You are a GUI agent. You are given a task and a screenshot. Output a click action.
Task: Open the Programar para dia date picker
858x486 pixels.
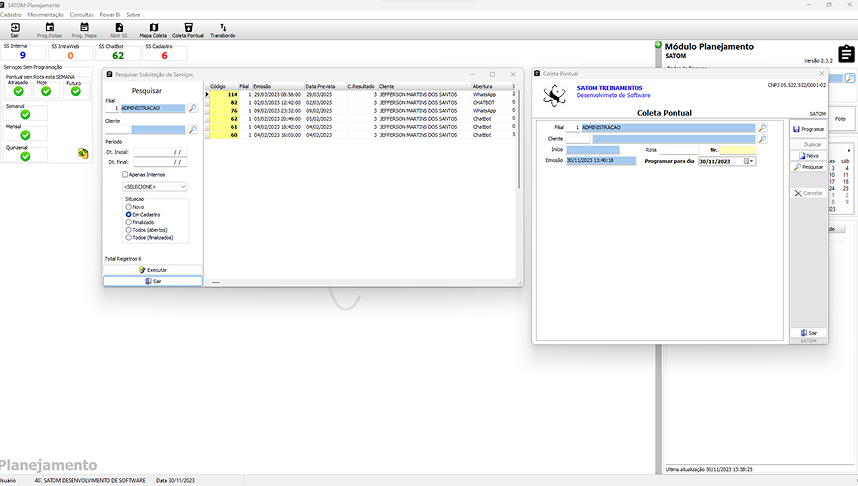pyautogui.click(x=751, y=161)
